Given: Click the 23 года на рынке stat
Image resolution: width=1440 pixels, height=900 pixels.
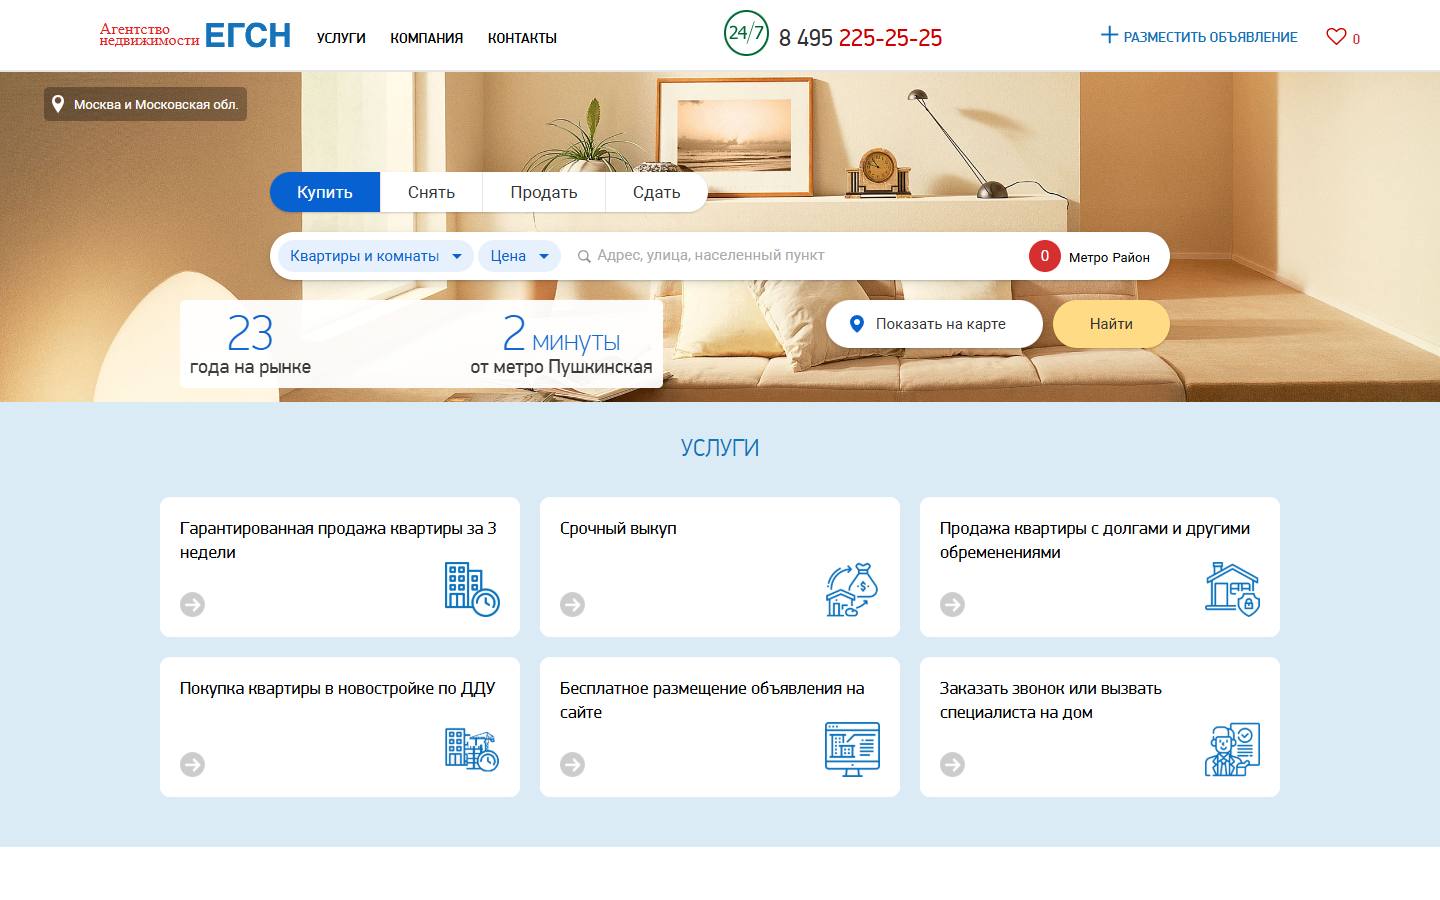Looking at the screenshot, I should coord(250,344).
